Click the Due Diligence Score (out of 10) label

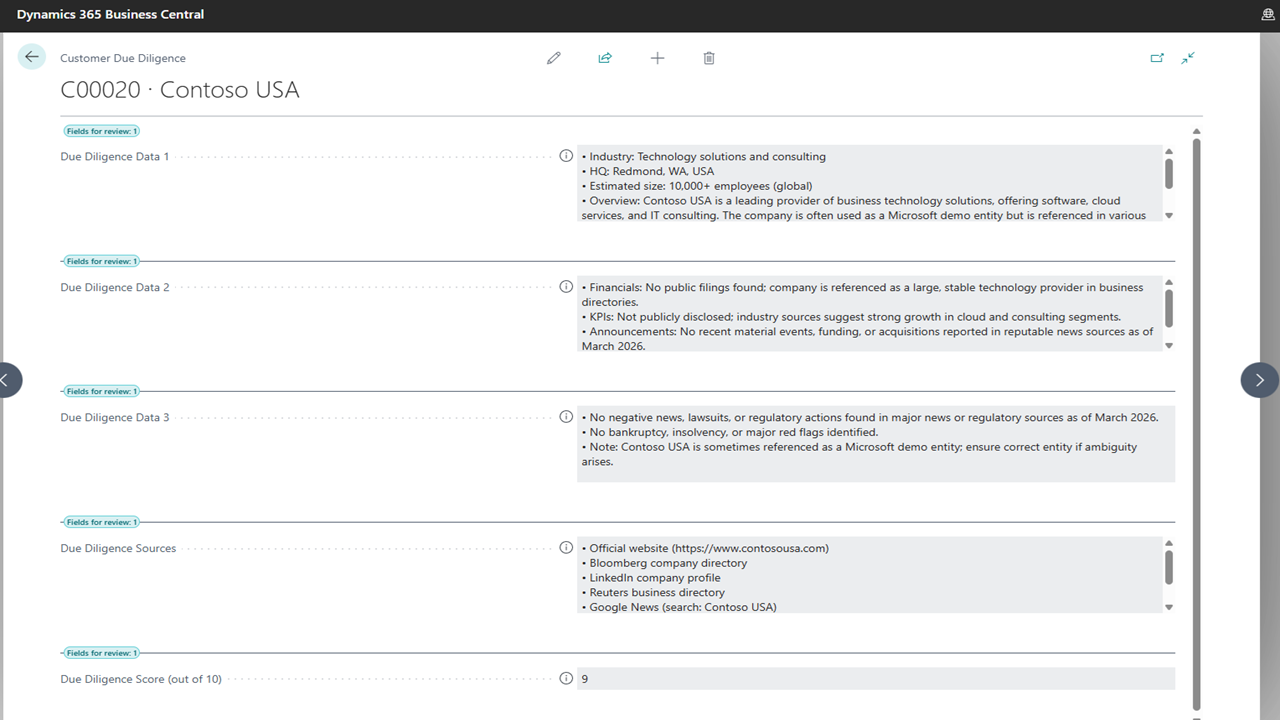coord(141,679)
